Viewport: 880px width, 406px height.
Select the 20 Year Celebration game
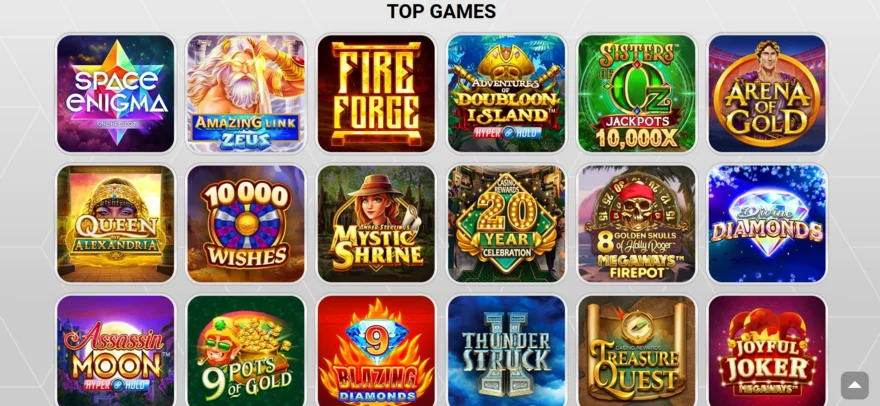(x=506, y=223)
